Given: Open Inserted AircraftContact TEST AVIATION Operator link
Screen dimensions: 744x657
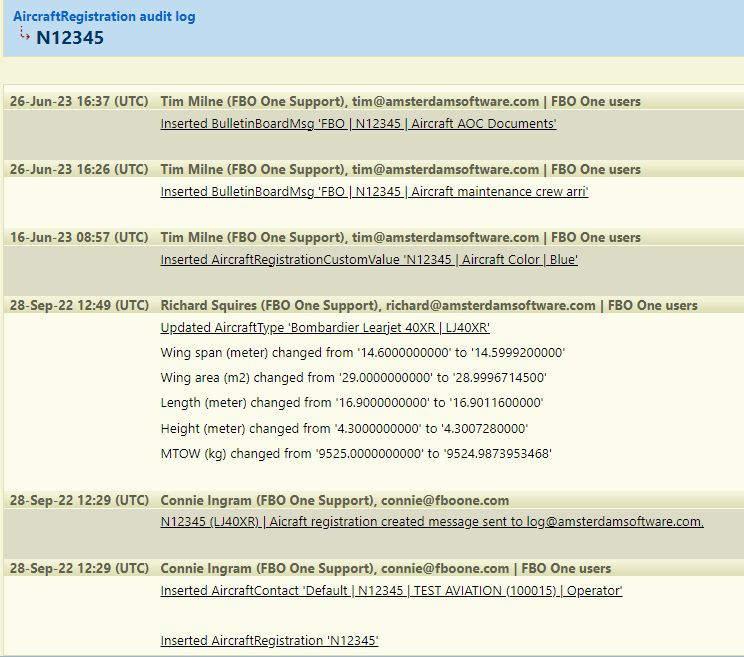Looking at the screenshot, I should point(391,591).
